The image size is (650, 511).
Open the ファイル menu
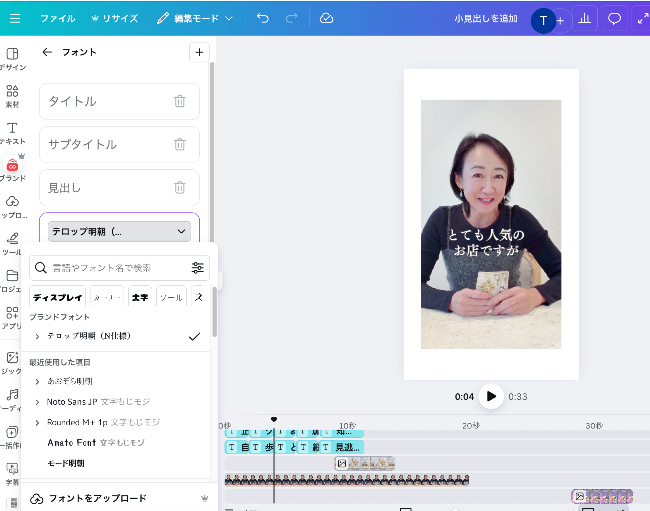click(x=57, y=18)
